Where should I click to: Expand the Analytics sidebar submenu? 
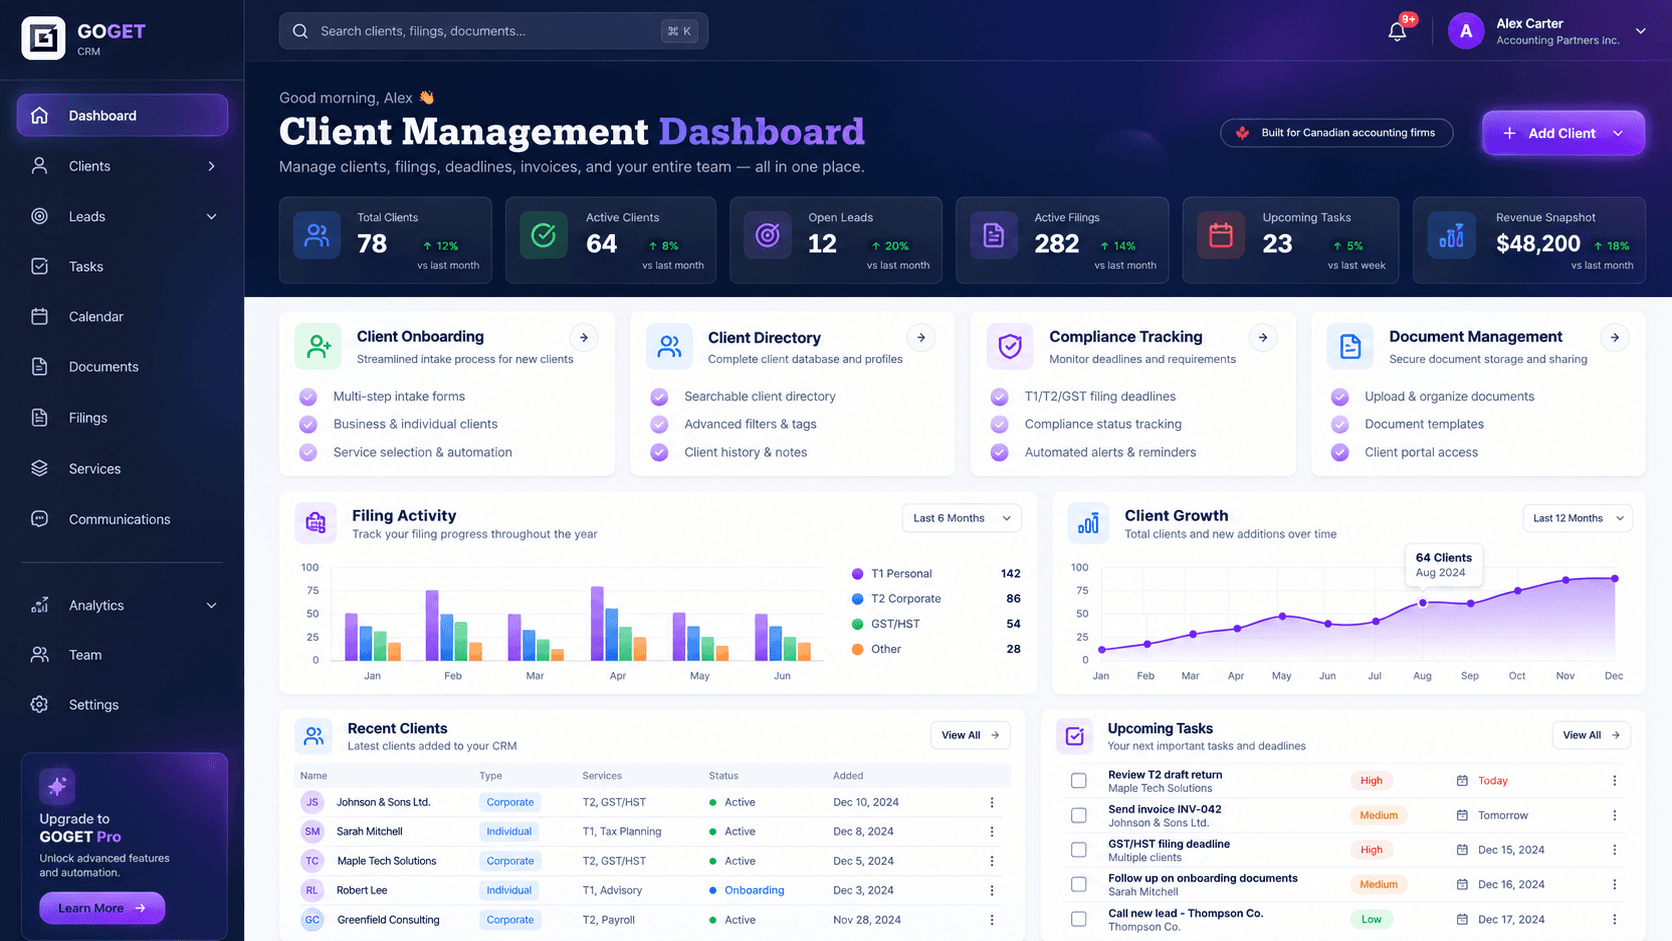[211, 605]
